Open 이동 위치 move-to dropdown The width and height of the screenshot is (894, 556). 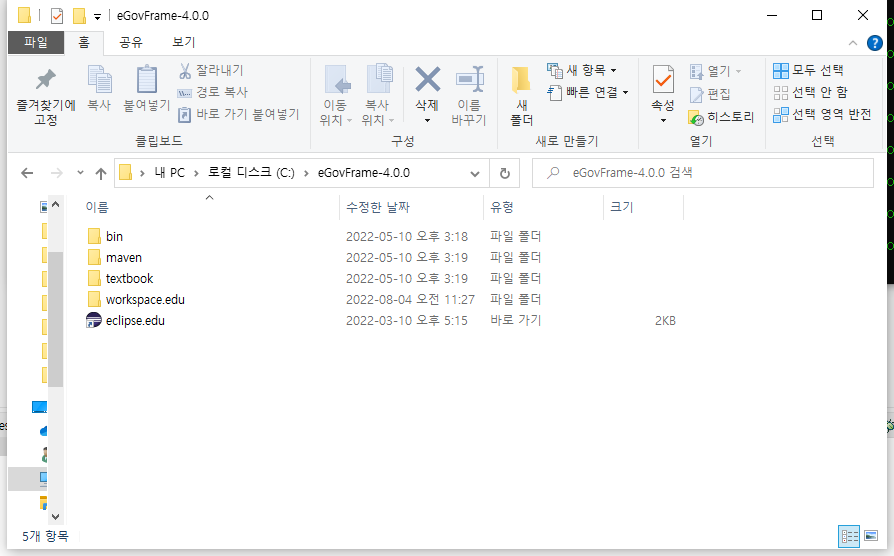pos(335,95)
